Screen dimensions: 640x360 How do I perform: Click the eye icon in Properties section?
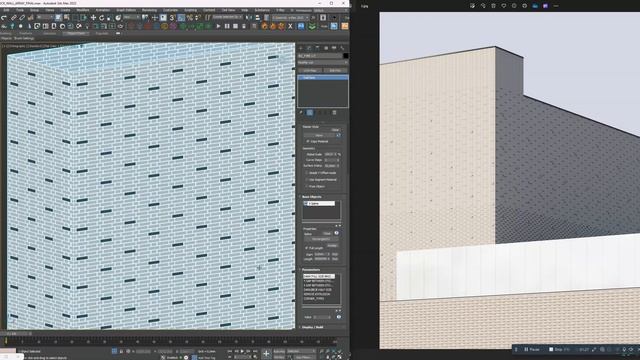337,233
